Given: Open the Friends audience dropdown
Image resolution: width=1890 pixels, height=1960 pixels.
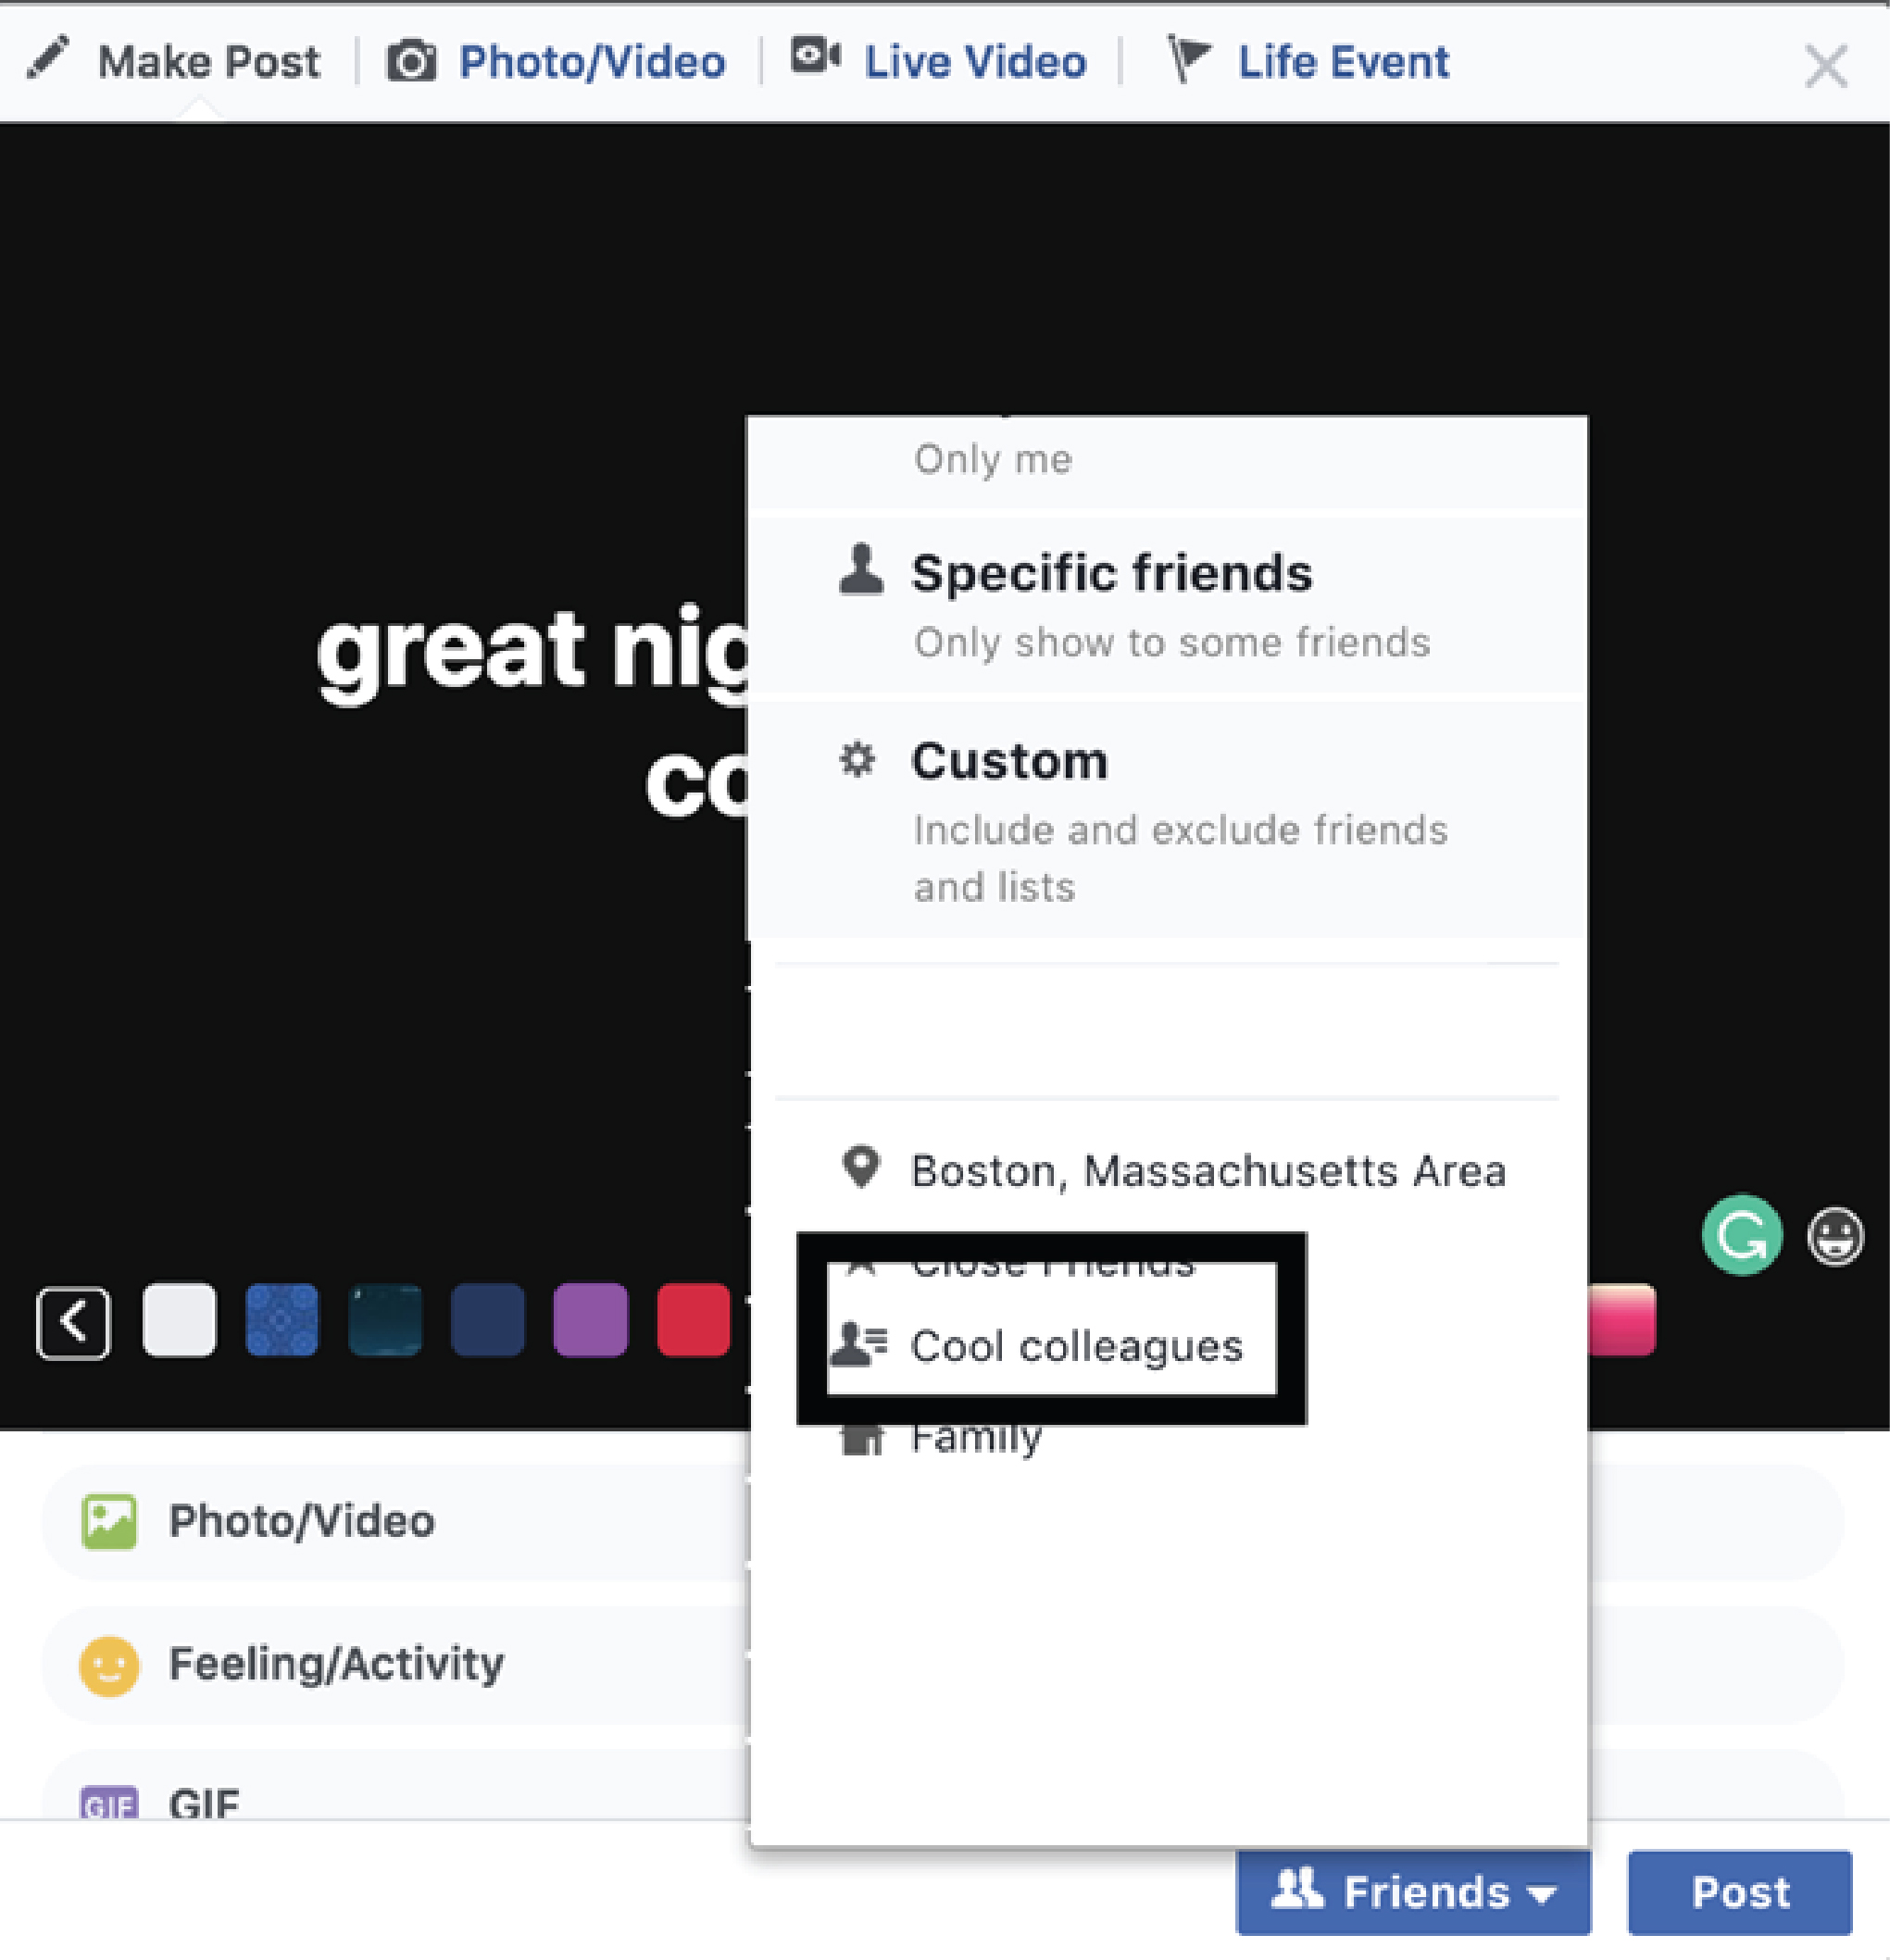Looking at the screenshot, I should [x=1412, y=1892].
